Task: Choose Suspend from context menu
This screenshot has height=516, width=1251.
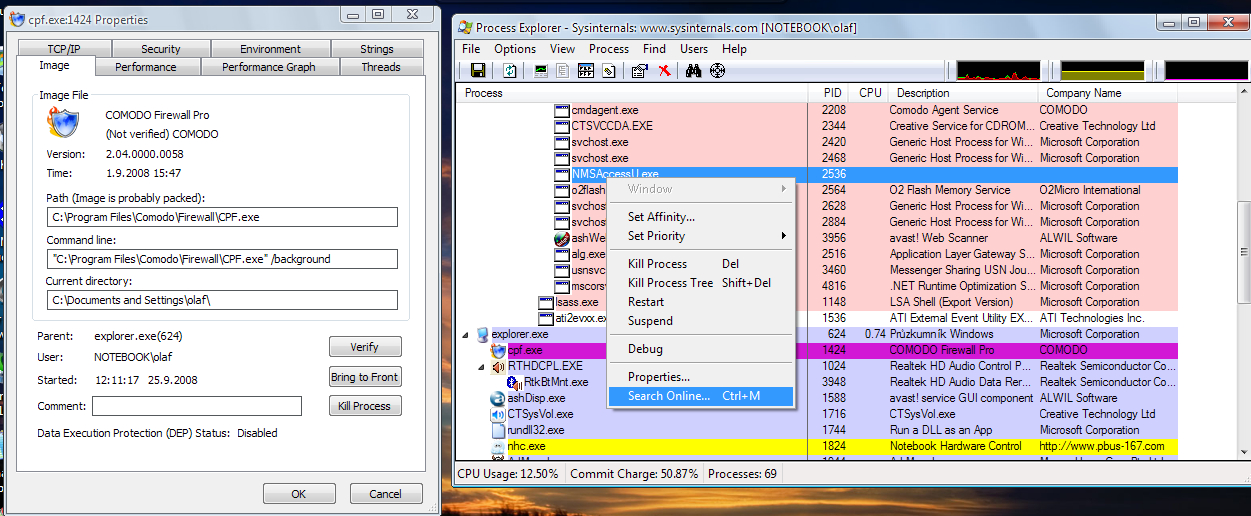Action: pyautogui.click(x=701, y=321)
